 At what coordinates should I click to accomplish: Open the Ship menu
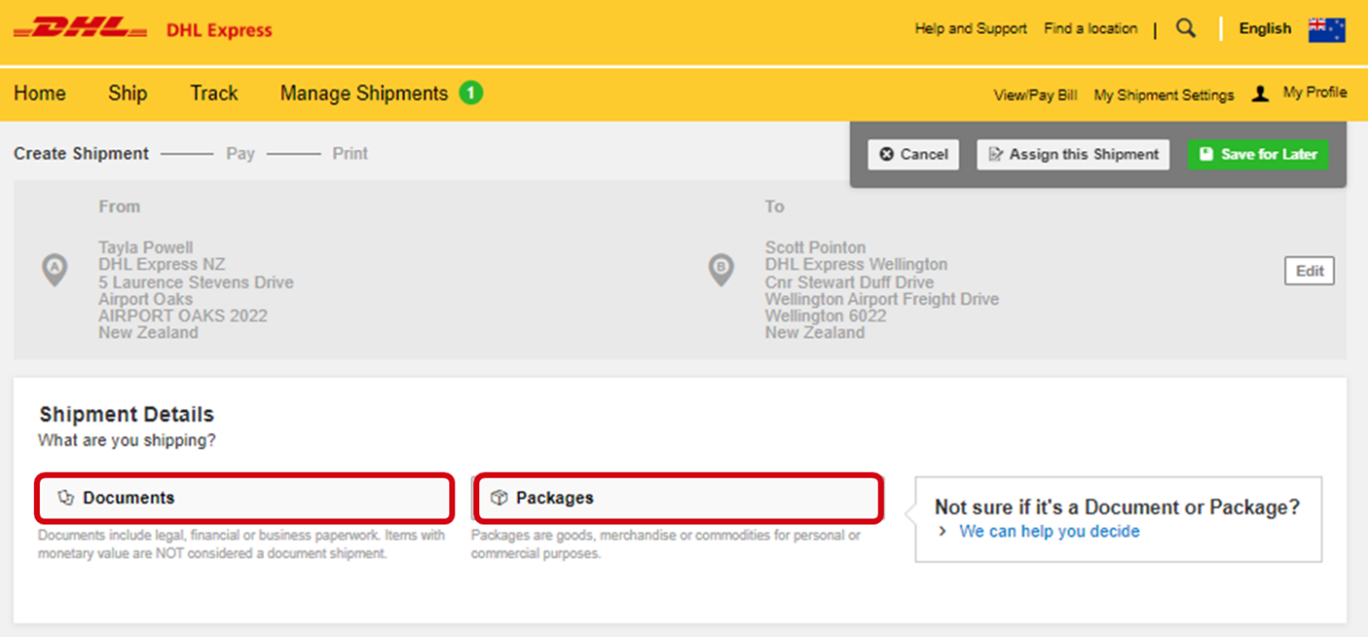coord(128,93)
